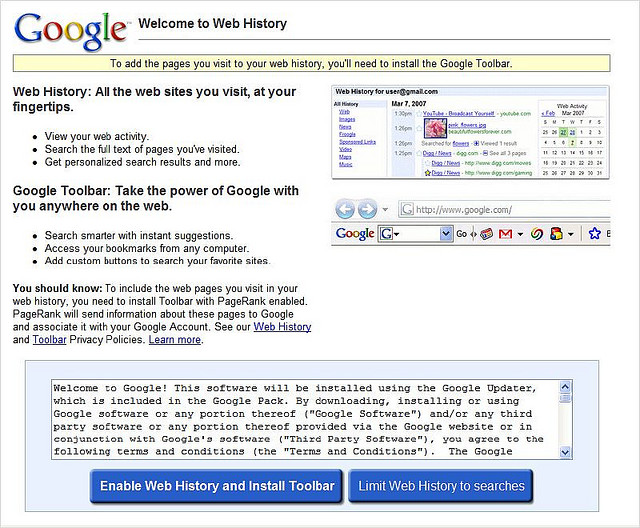Click 'Limit Web History to searches' button
The height and width of the screenshot is (528, 640).
(441, 486)
